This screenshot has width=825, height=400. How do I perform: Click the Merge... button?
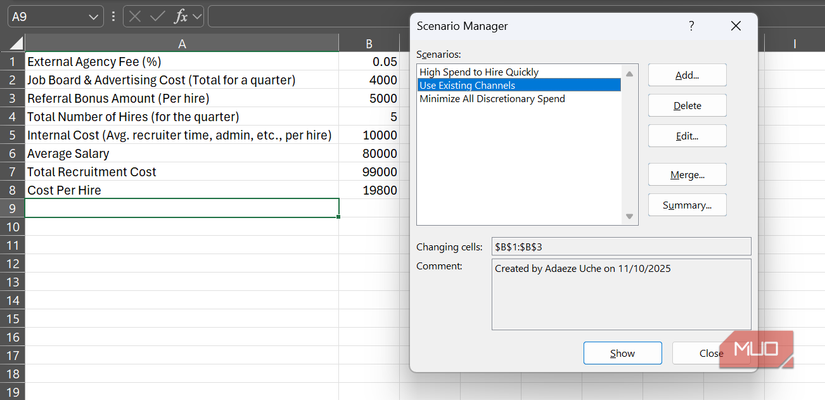(x=687, y=175)
